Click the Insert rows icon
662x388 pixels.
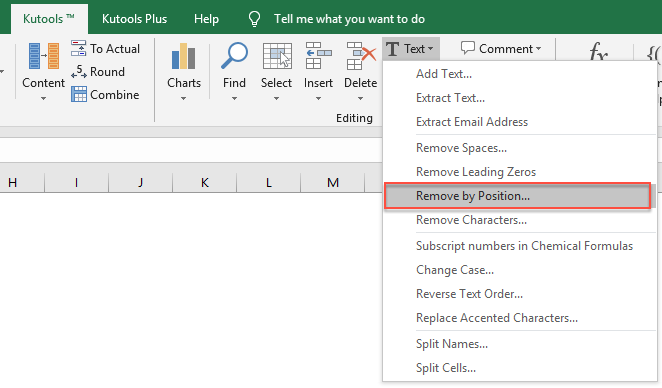(x=318, y=56)
